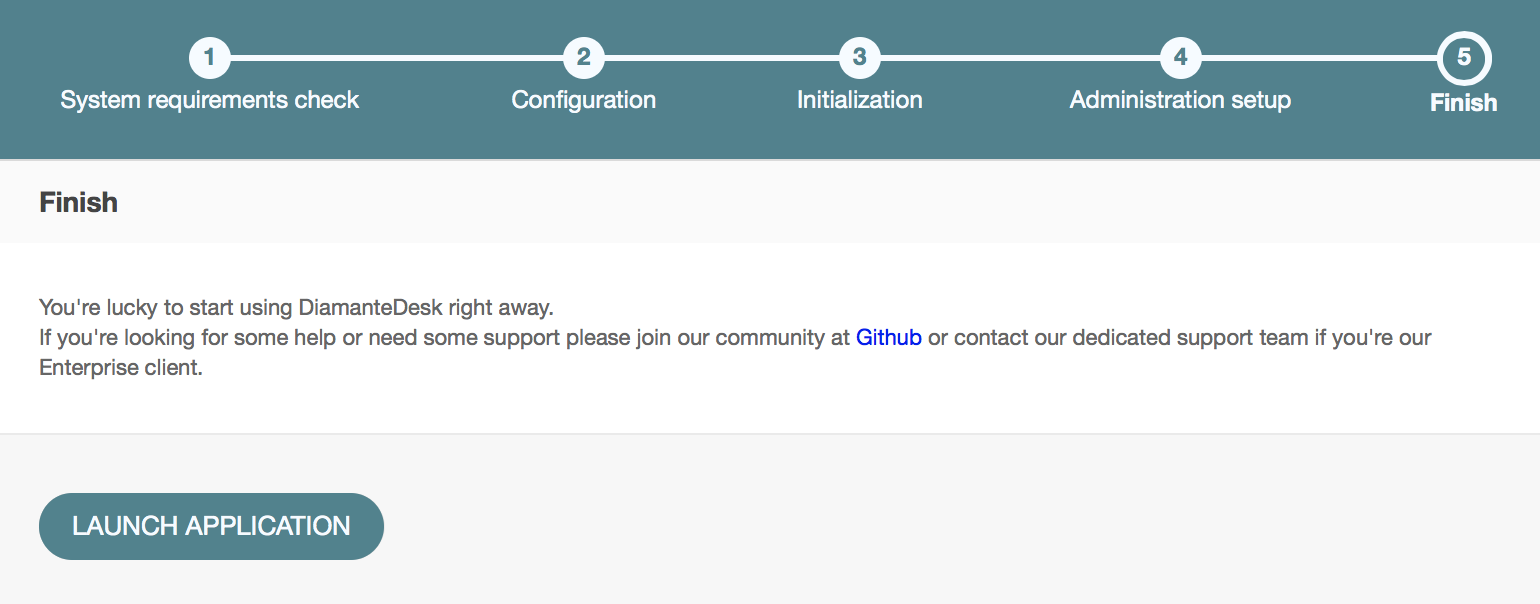
Task: Open the Github community link
Action: click(889, 337)
